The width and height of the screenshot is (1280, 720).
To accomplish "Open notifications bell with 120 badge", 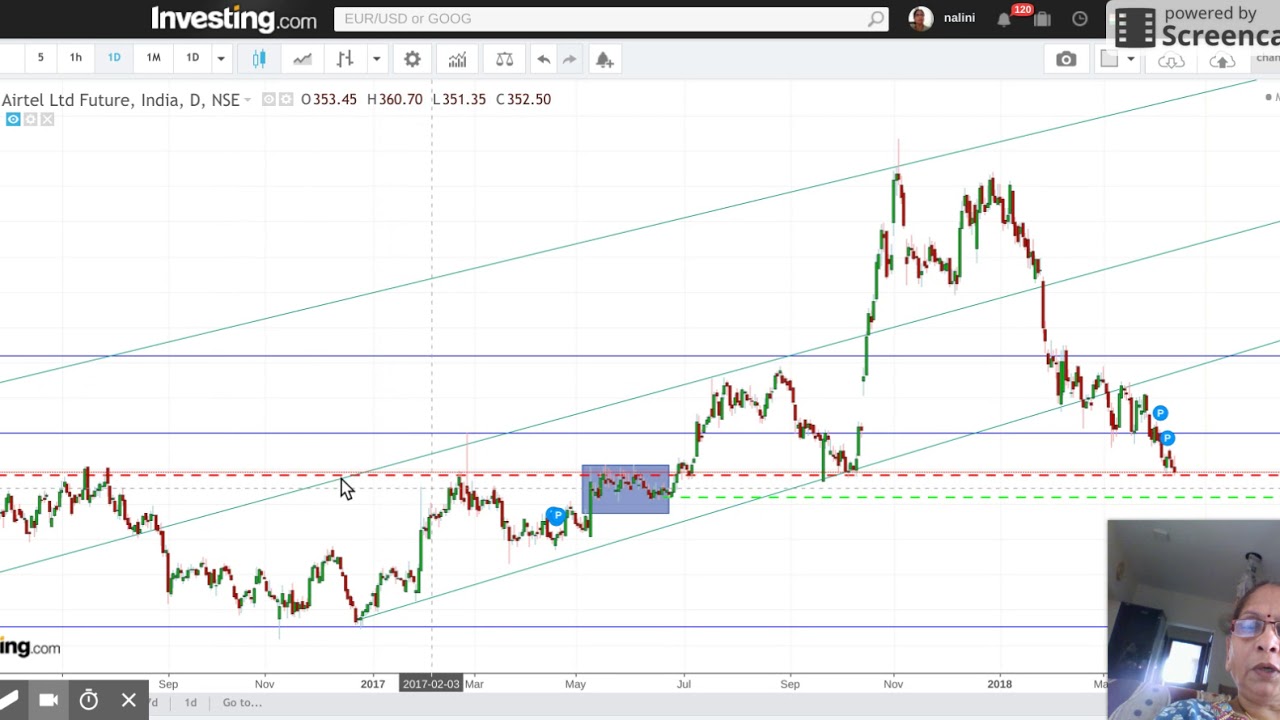I will (1004, 18).
